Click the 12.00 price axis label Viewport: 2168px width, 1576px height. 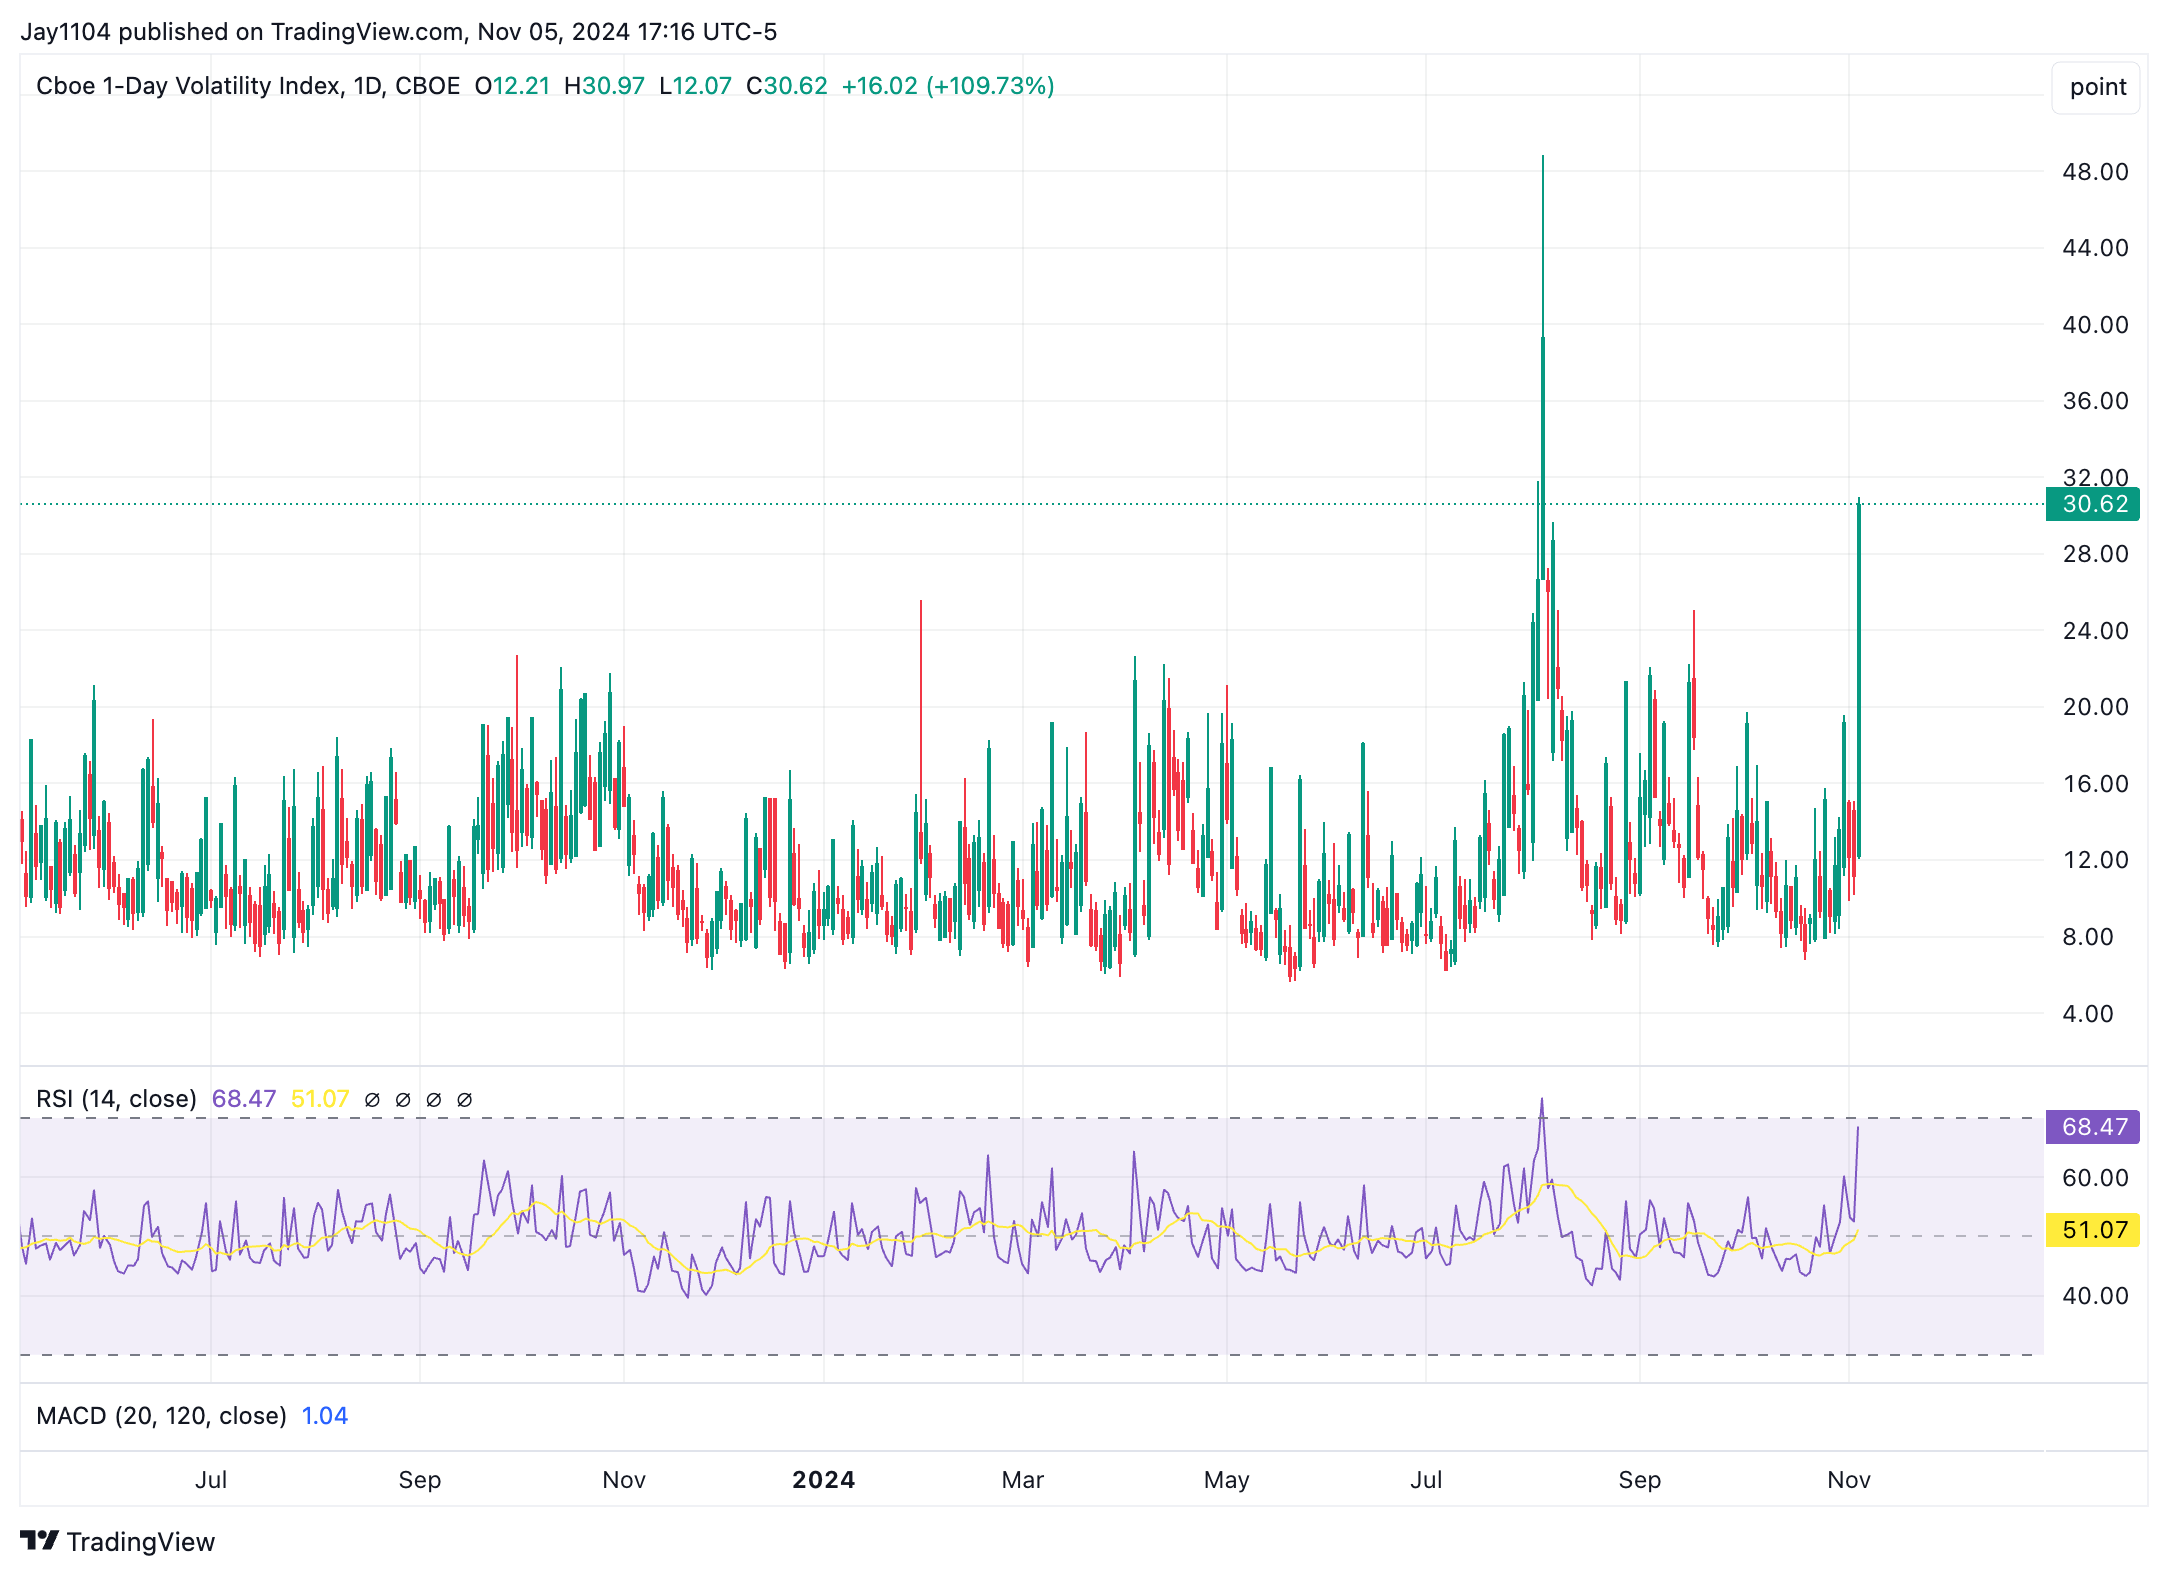click(x=2095, y=860)
